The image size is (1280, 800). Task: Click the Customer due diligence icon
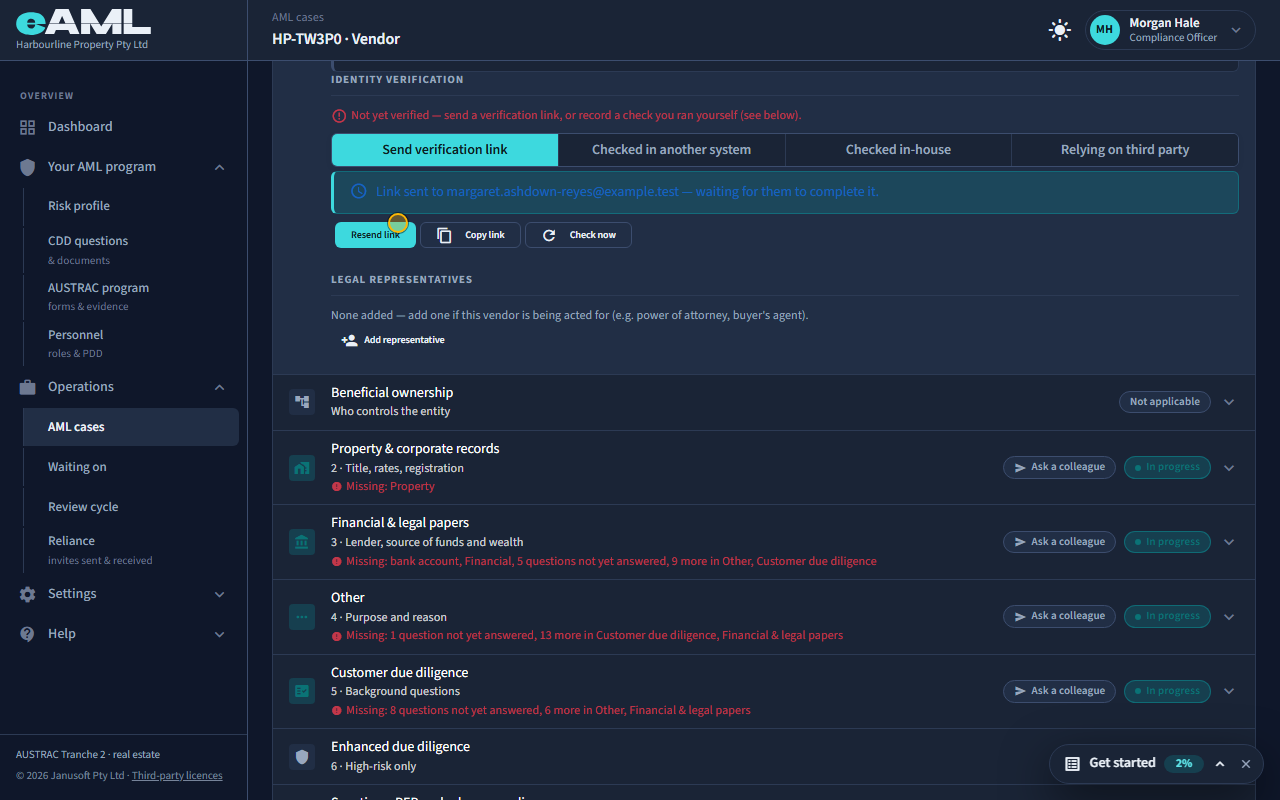[x=302, y=691]
